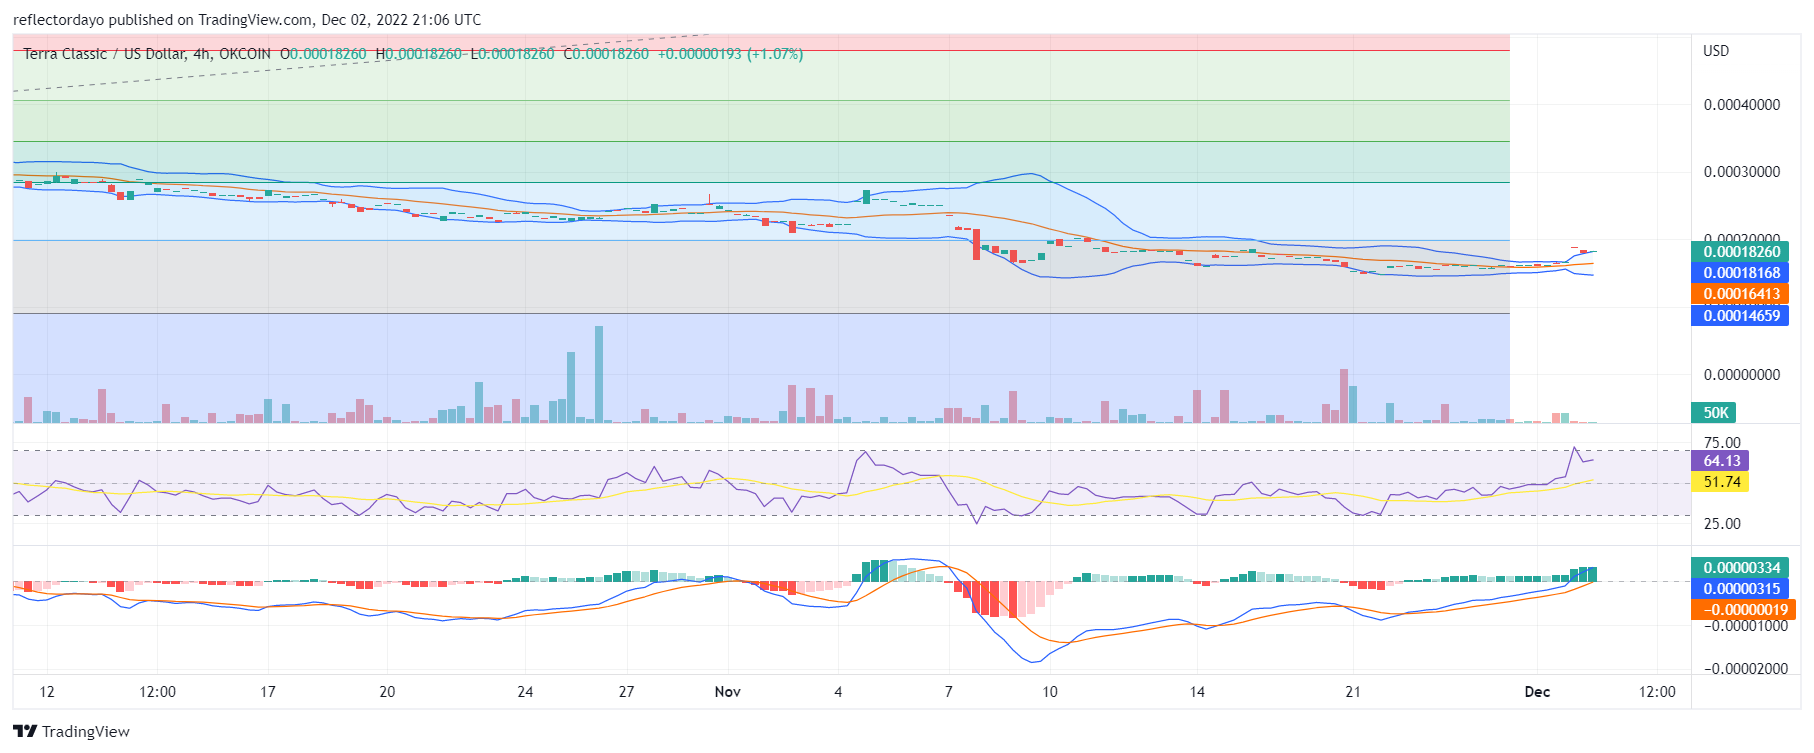Click the MACD line label 0.00000315
This screenshot has width=1814, height=753.
(x=1740, y=589)
